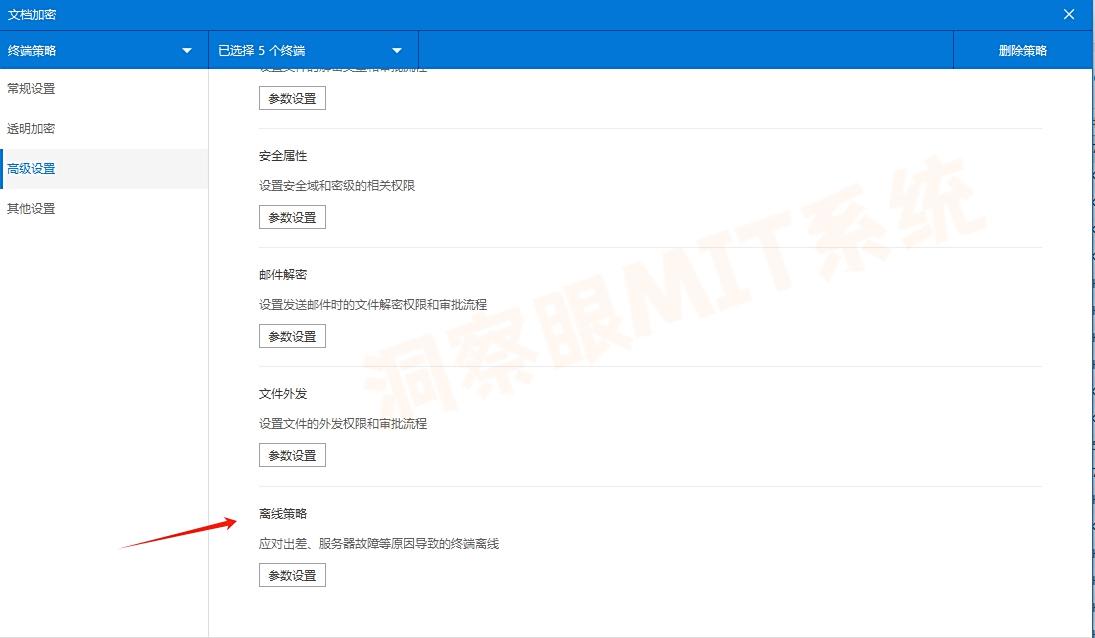1095x638 pixels.
Task: Click text 设置安全域和密级的相关权限
Action: click(337, 186)
